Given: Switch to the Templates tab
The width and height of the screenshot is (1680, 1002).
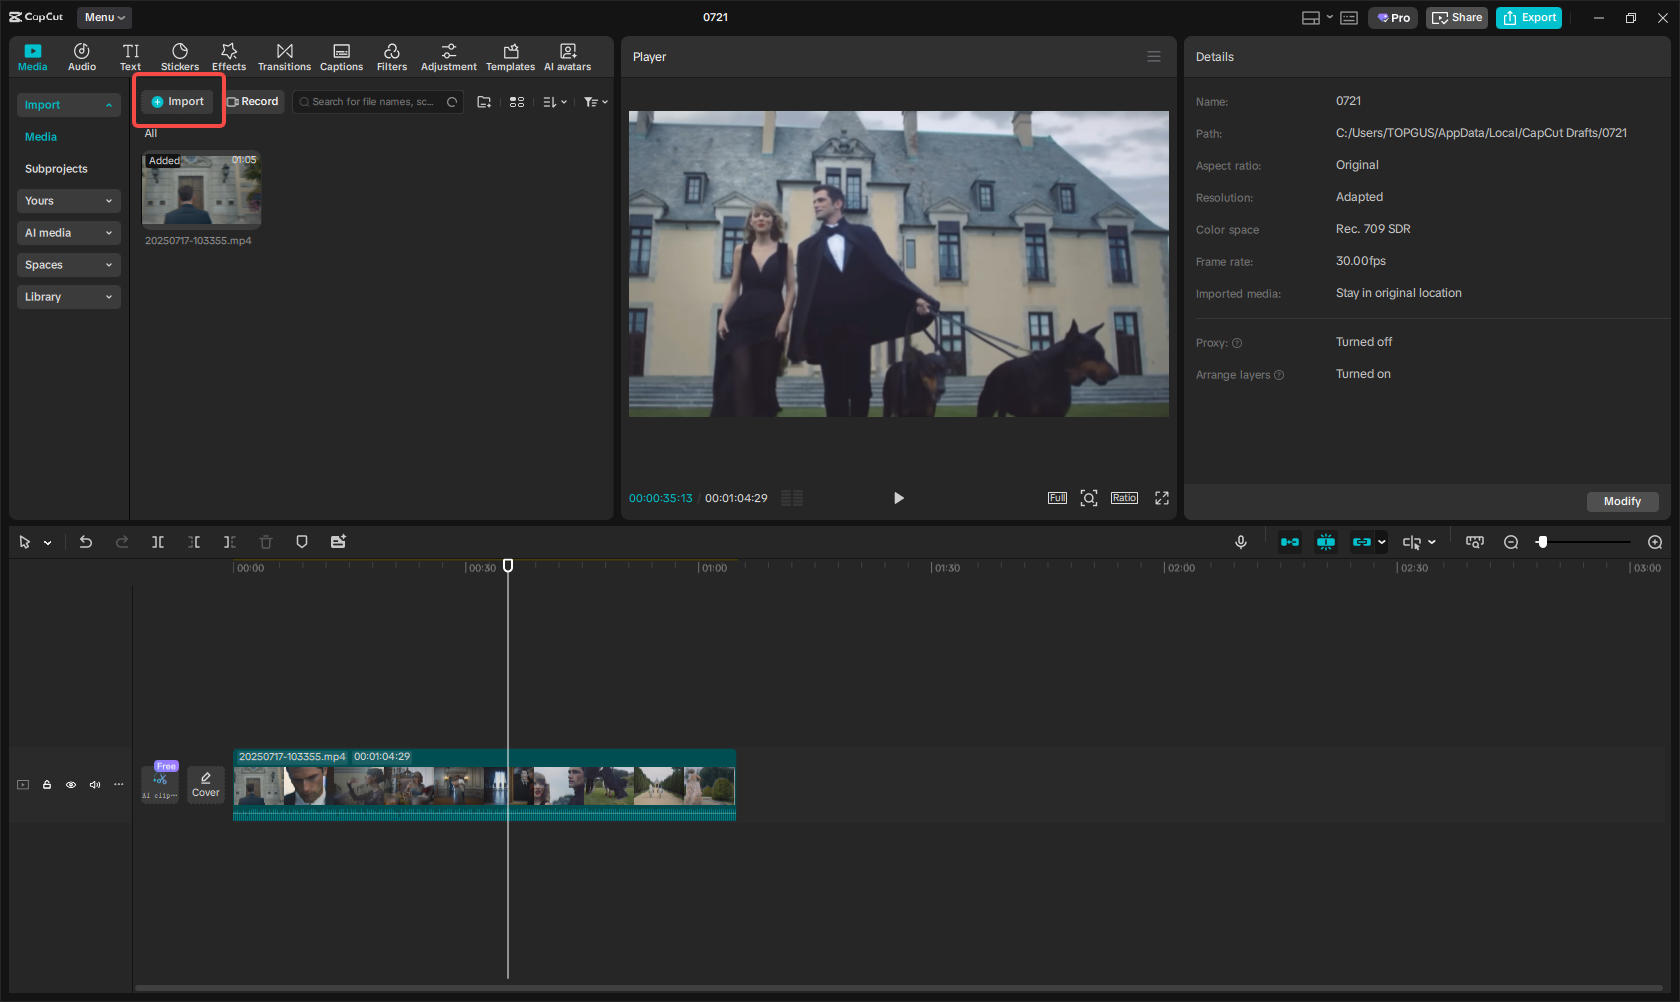Looking at the screenshot, I should (510, 56).
